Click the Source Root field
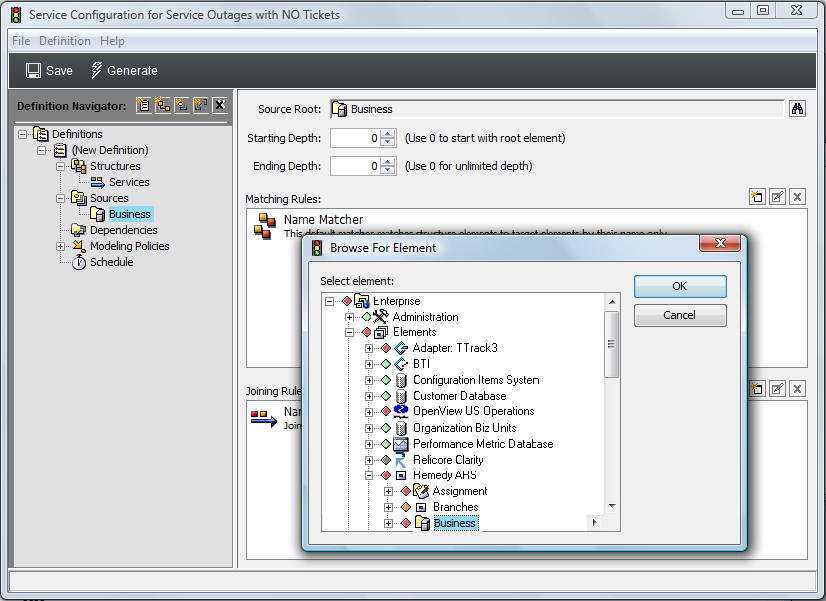826x601 pixels. [557, 109]
